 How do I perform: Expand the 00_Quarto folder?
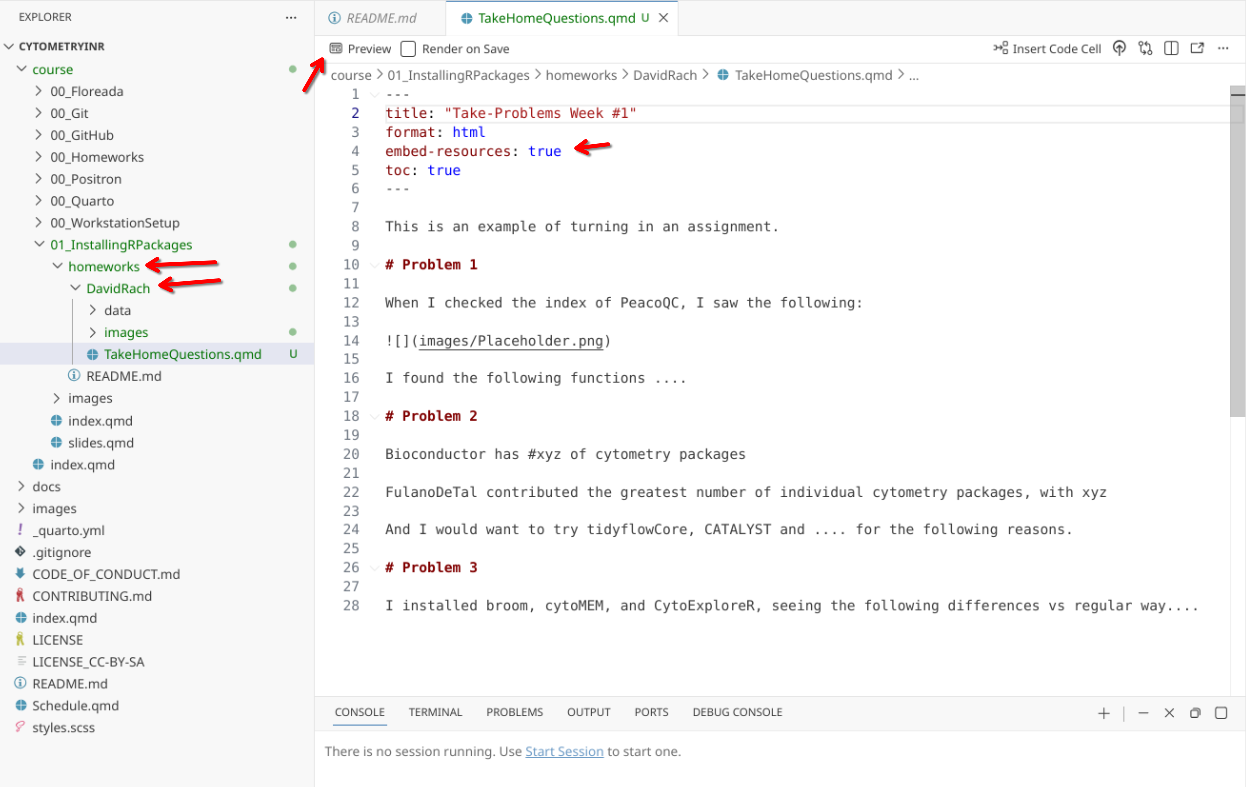click(39, 201)
